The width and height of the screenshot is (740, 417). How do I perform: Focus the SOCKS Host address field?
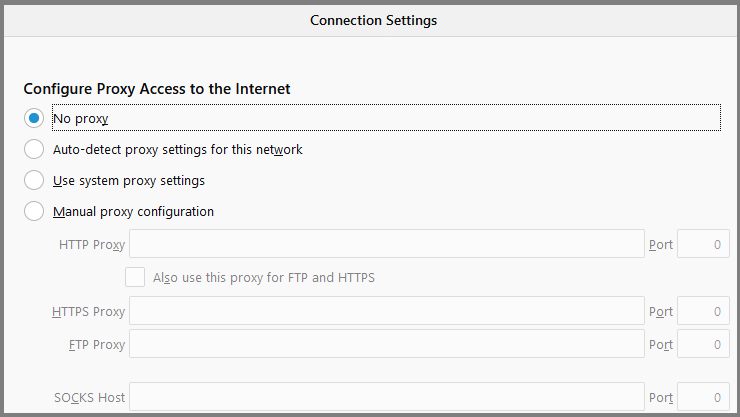[386, 397]
